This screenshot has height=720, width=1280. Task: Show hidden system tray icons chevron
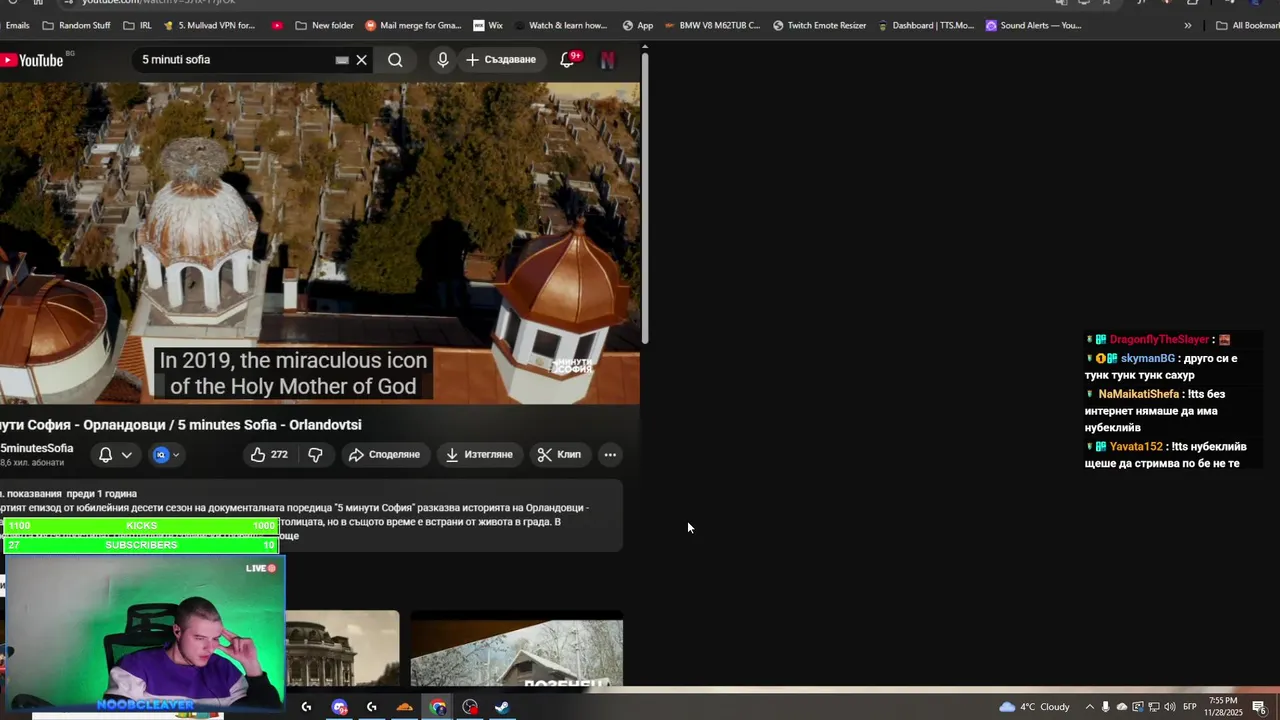(x=1089, y=707)
